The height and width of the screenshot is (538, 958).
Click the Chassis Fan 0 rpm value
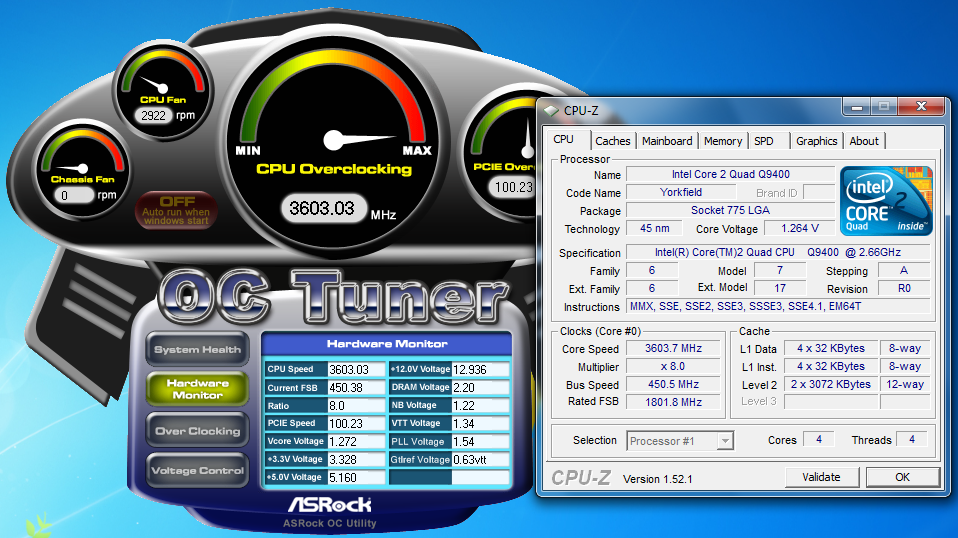pos(73,195)
